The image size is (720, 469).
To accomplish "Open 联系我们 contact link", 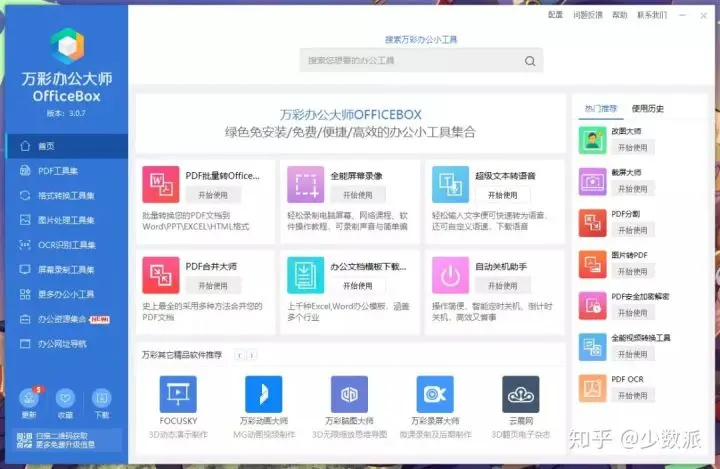I will (652, 15).
